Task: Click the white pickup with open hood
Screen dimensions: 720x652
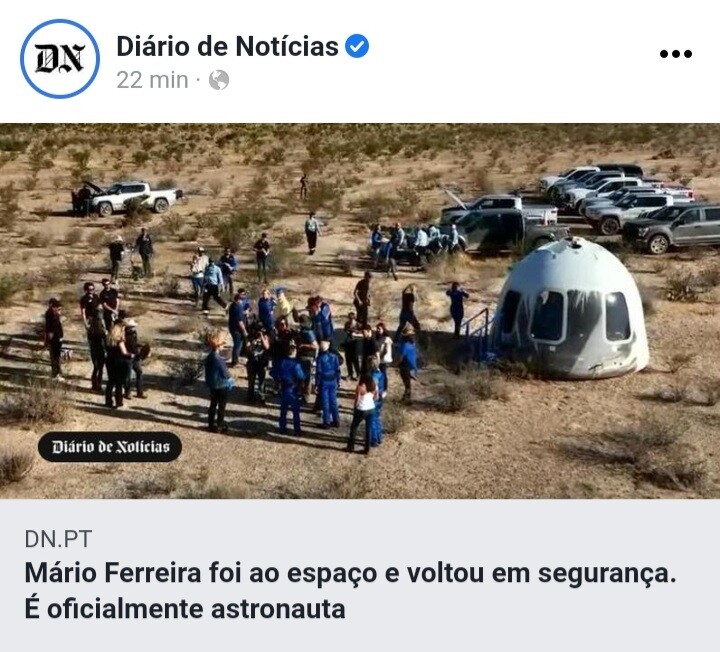Action: coord(127,197)
